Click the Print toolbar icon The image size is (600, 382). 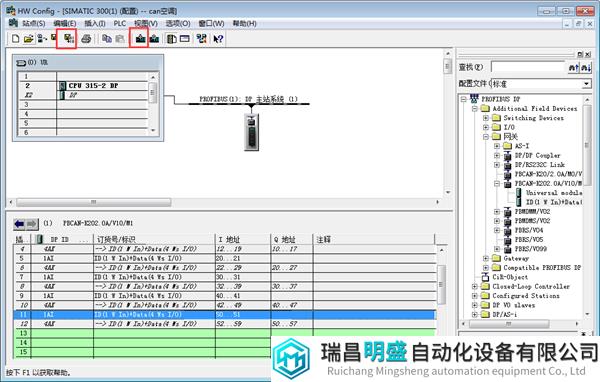(86, 39)
